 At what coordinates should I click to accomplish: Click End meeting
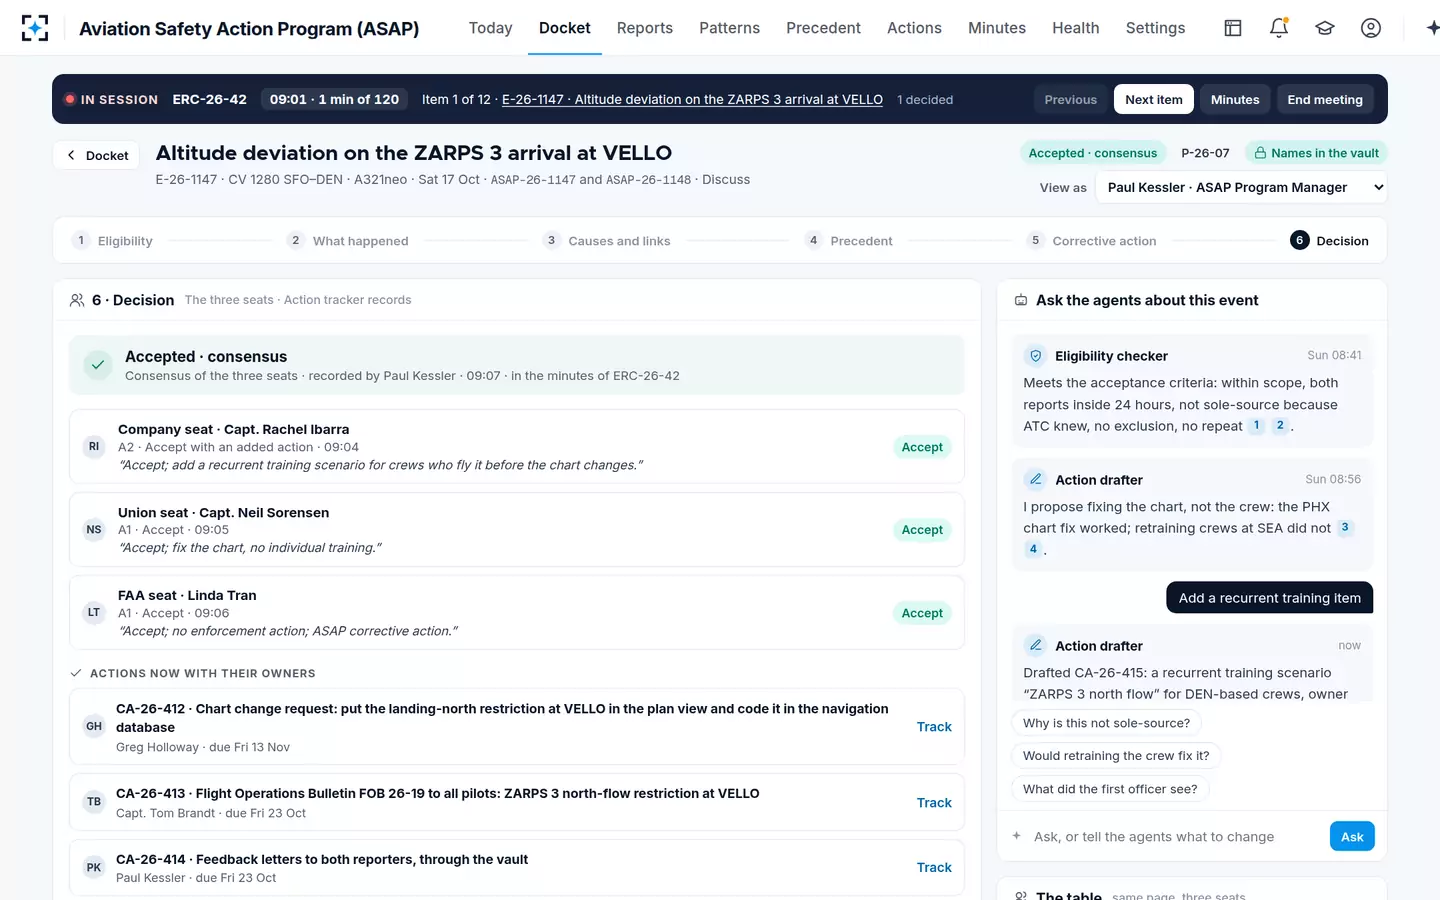[1325, 99]
